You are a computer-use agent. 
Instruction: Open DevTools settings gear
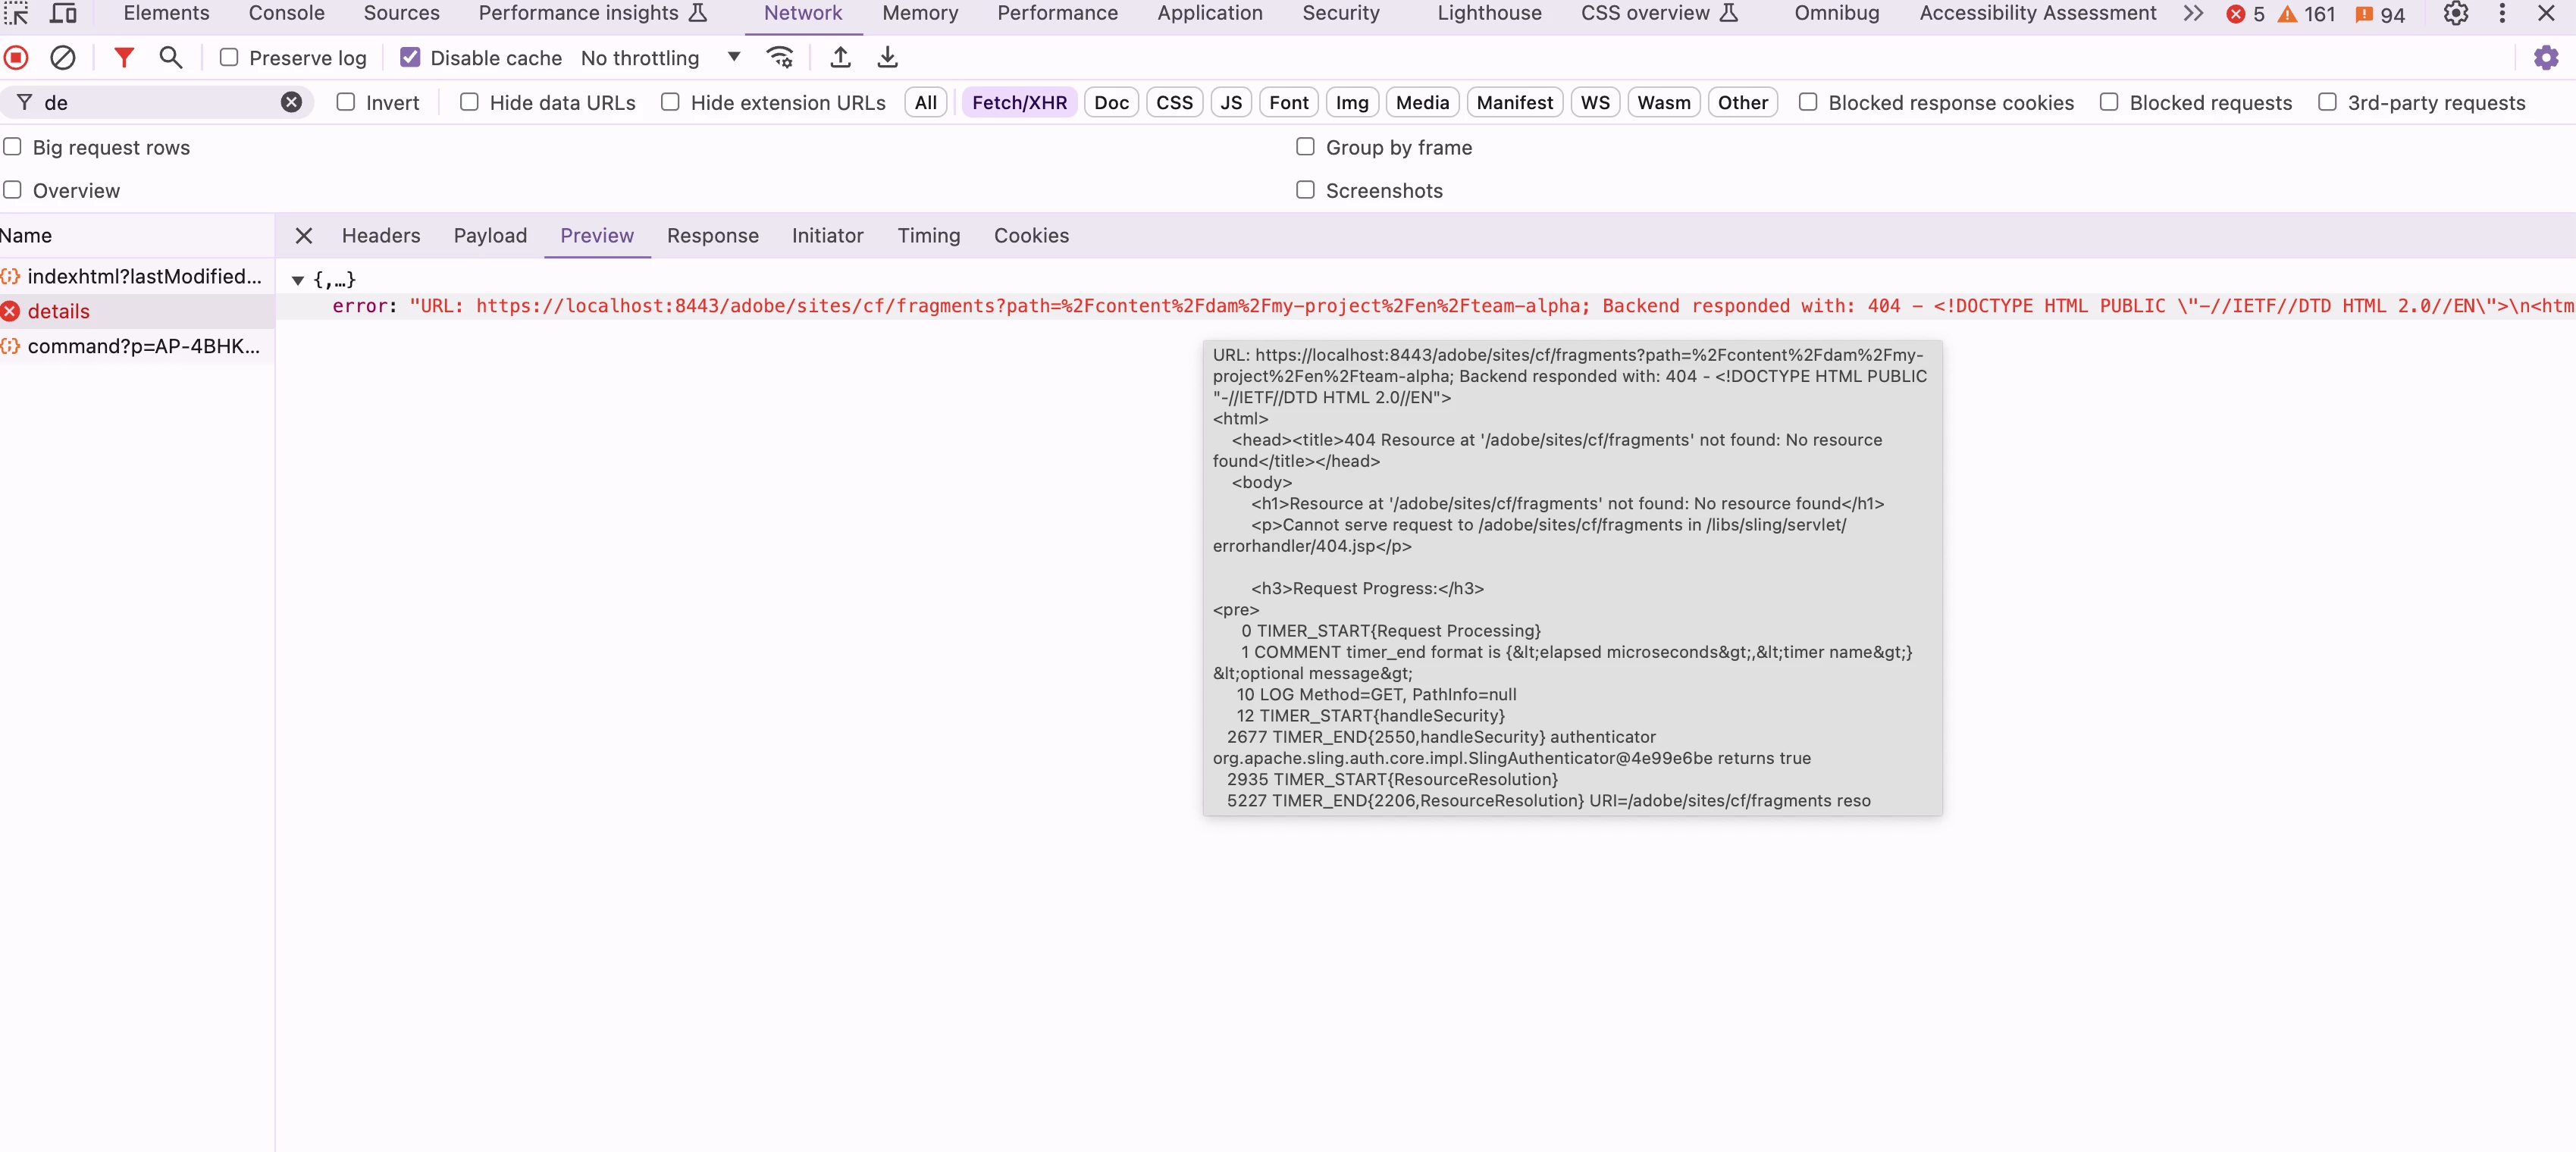2455,14
